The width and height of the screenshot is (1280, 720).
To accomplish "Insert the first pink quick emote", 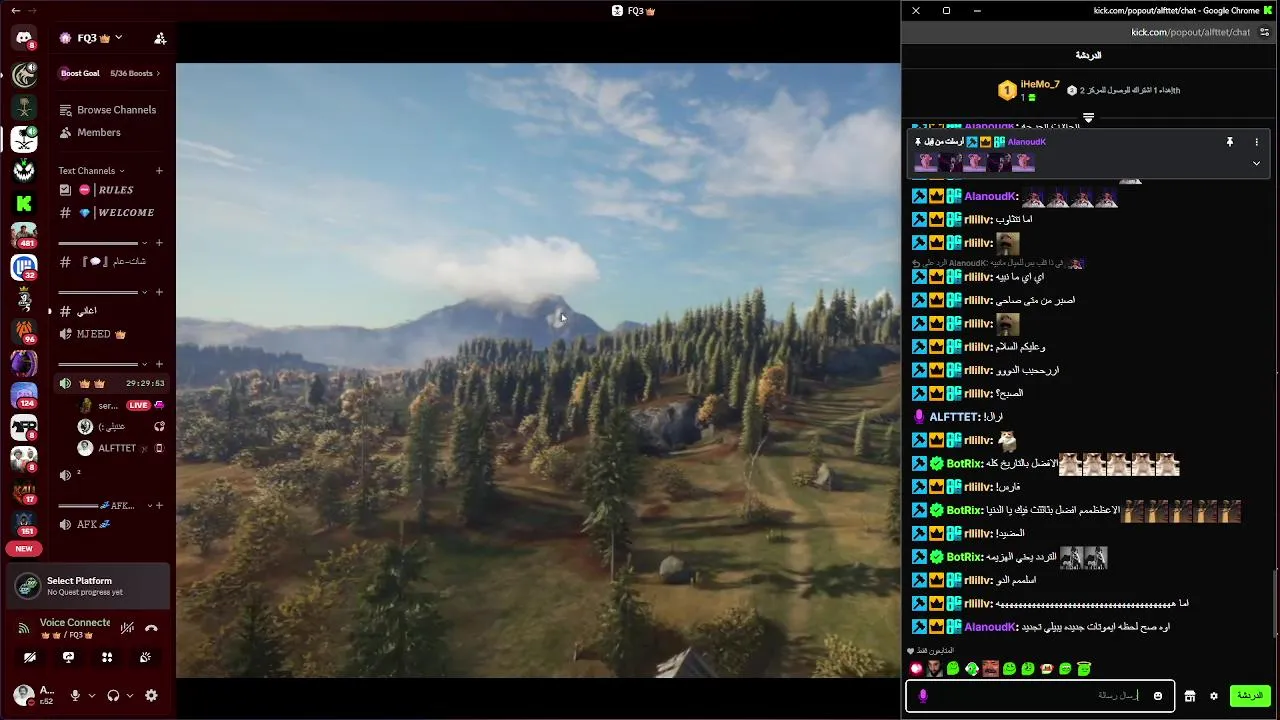I will click(x=915, y=668).
